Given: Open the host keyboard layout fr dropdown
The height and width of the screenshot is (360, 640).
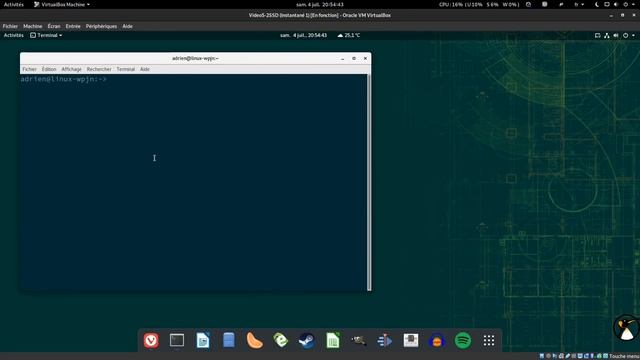Looking at the screenshot, I should tap(579, 4).
